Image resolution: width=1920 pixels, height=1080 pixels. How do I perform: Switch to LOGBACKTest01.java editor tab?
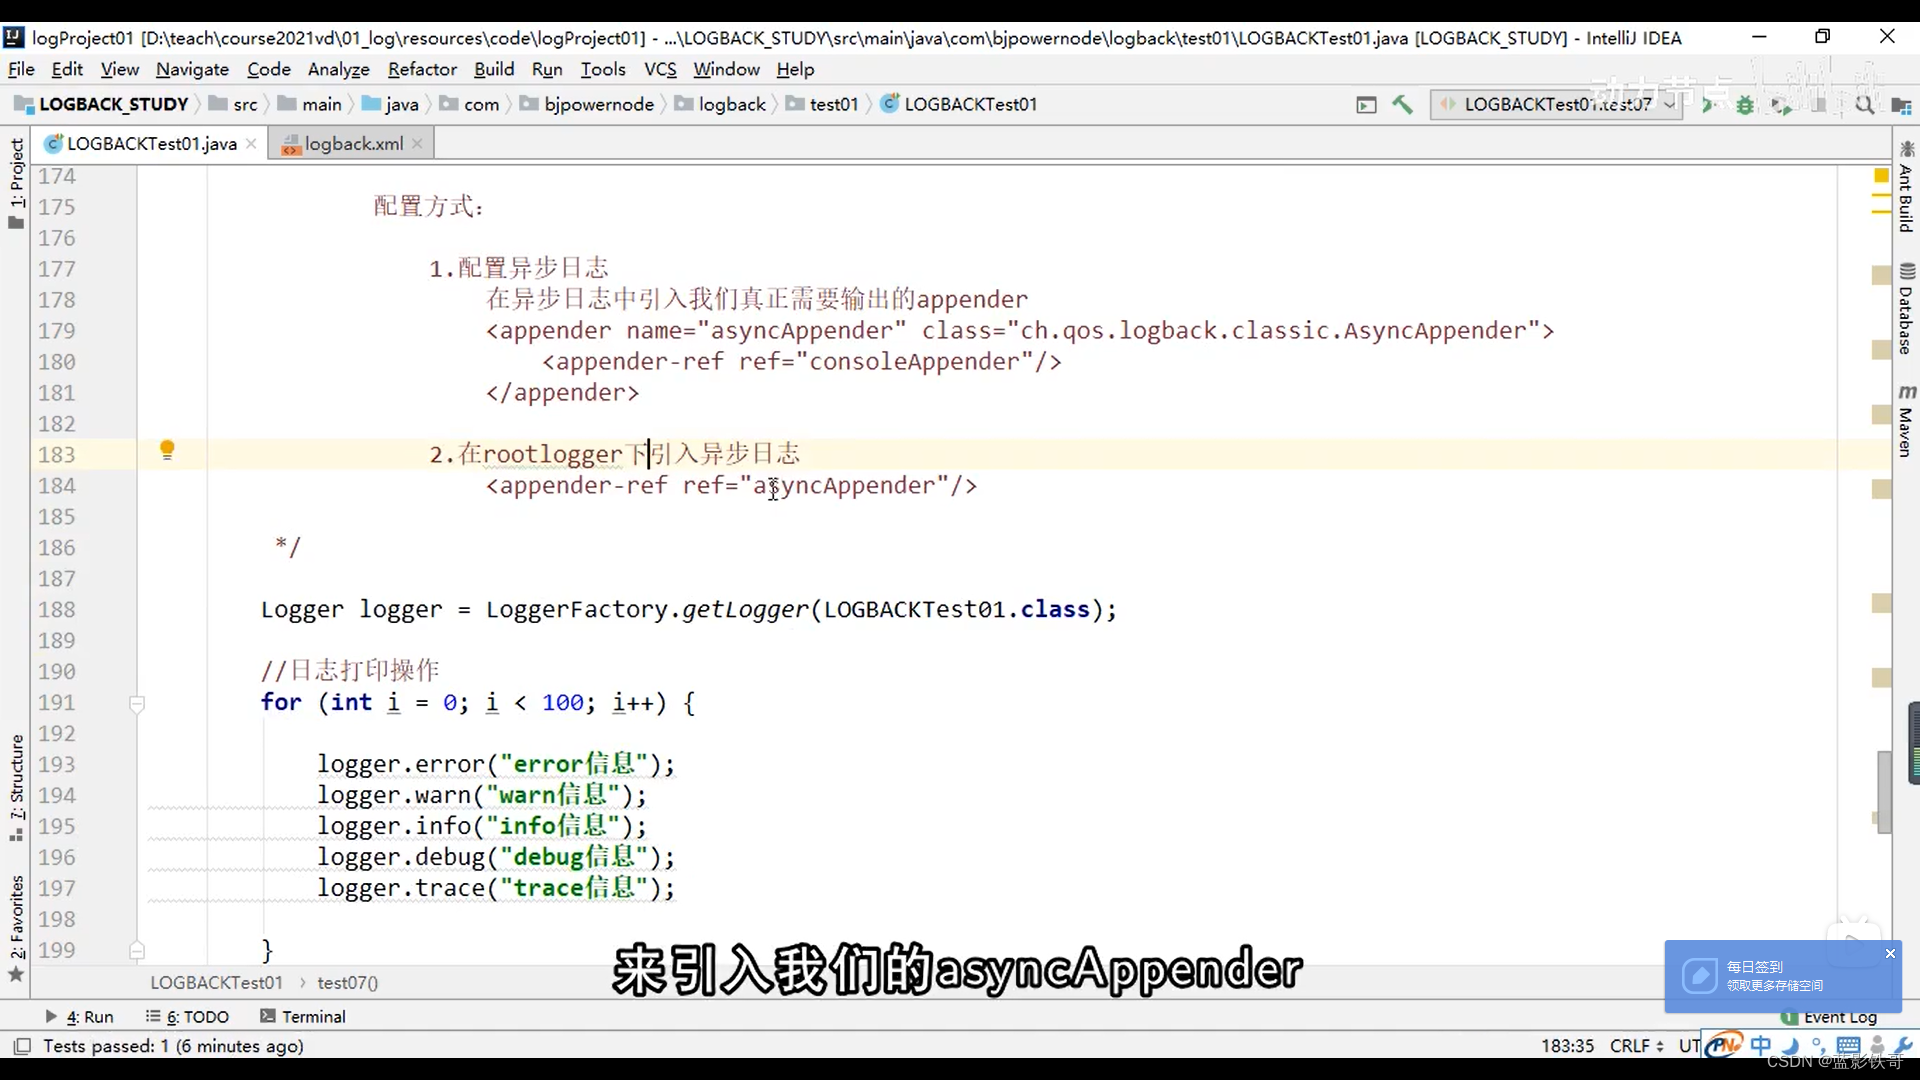tap(151, 144)
